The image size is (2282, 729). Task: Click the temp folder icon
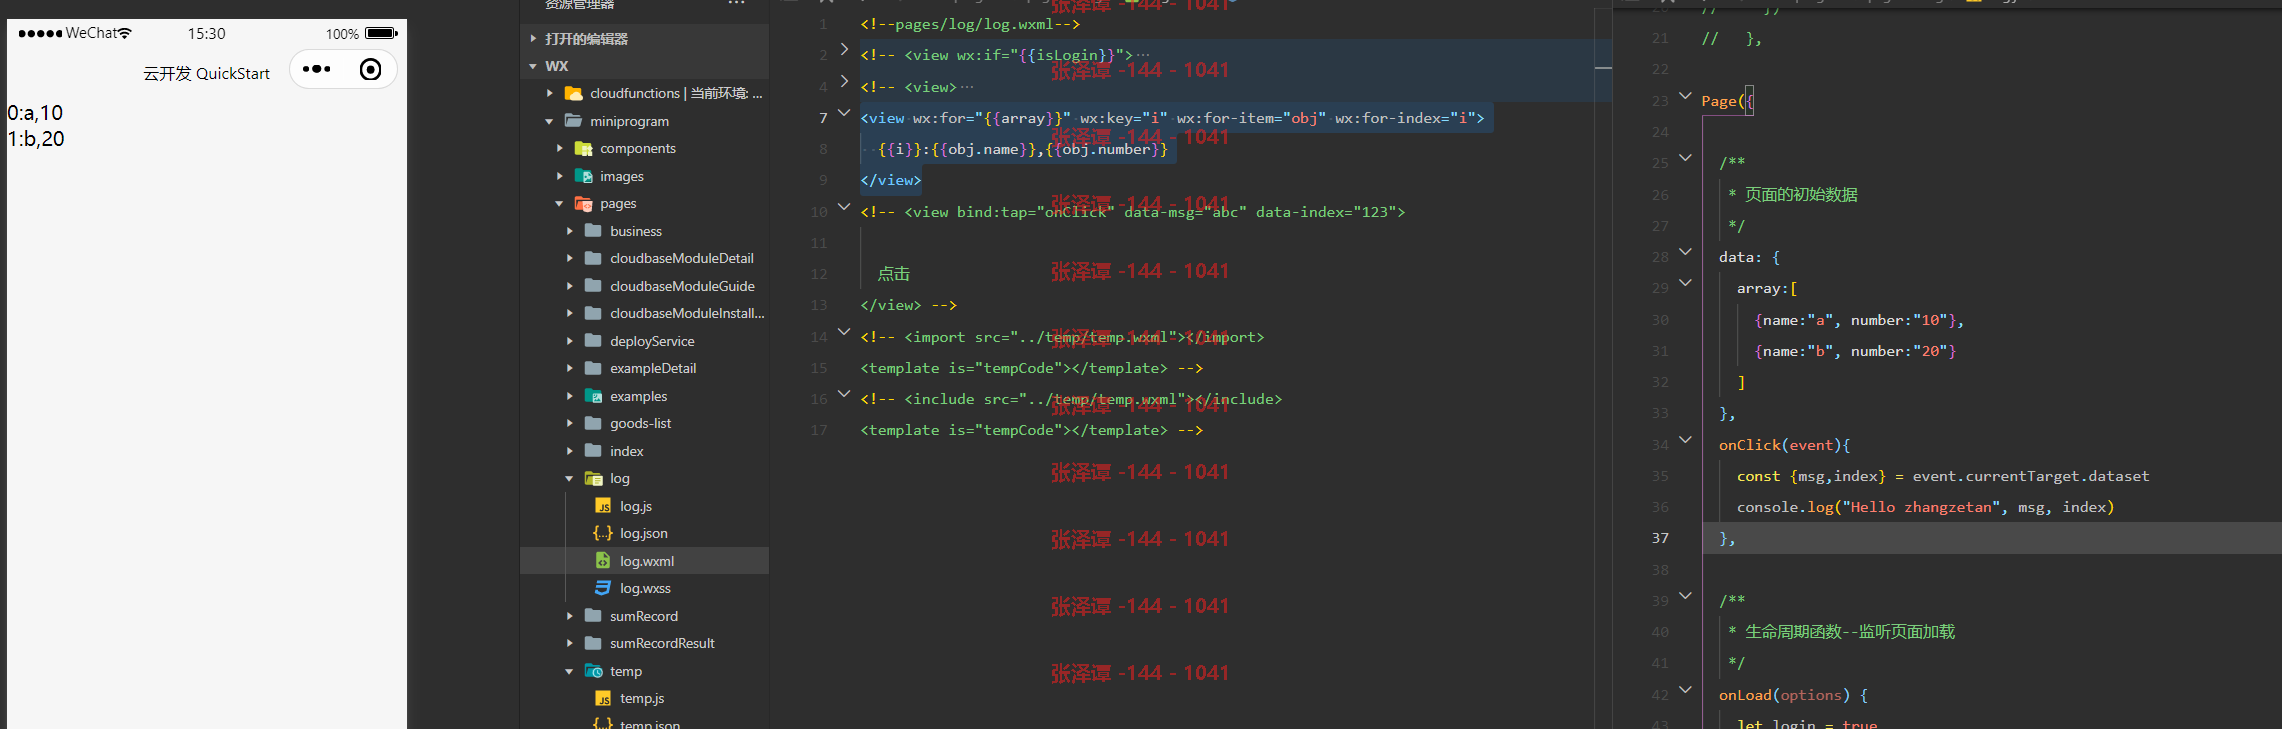(x=594, y=671)
